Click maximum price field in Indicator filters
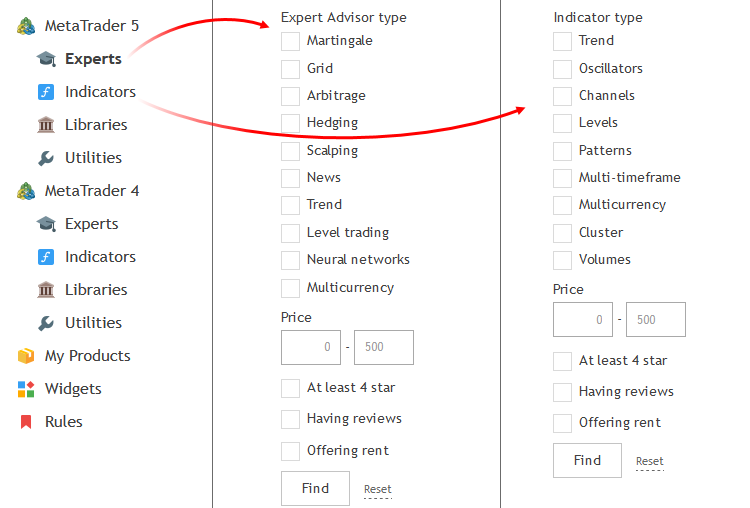This screenshot has height=508, width=750. (x=656, y=320)
